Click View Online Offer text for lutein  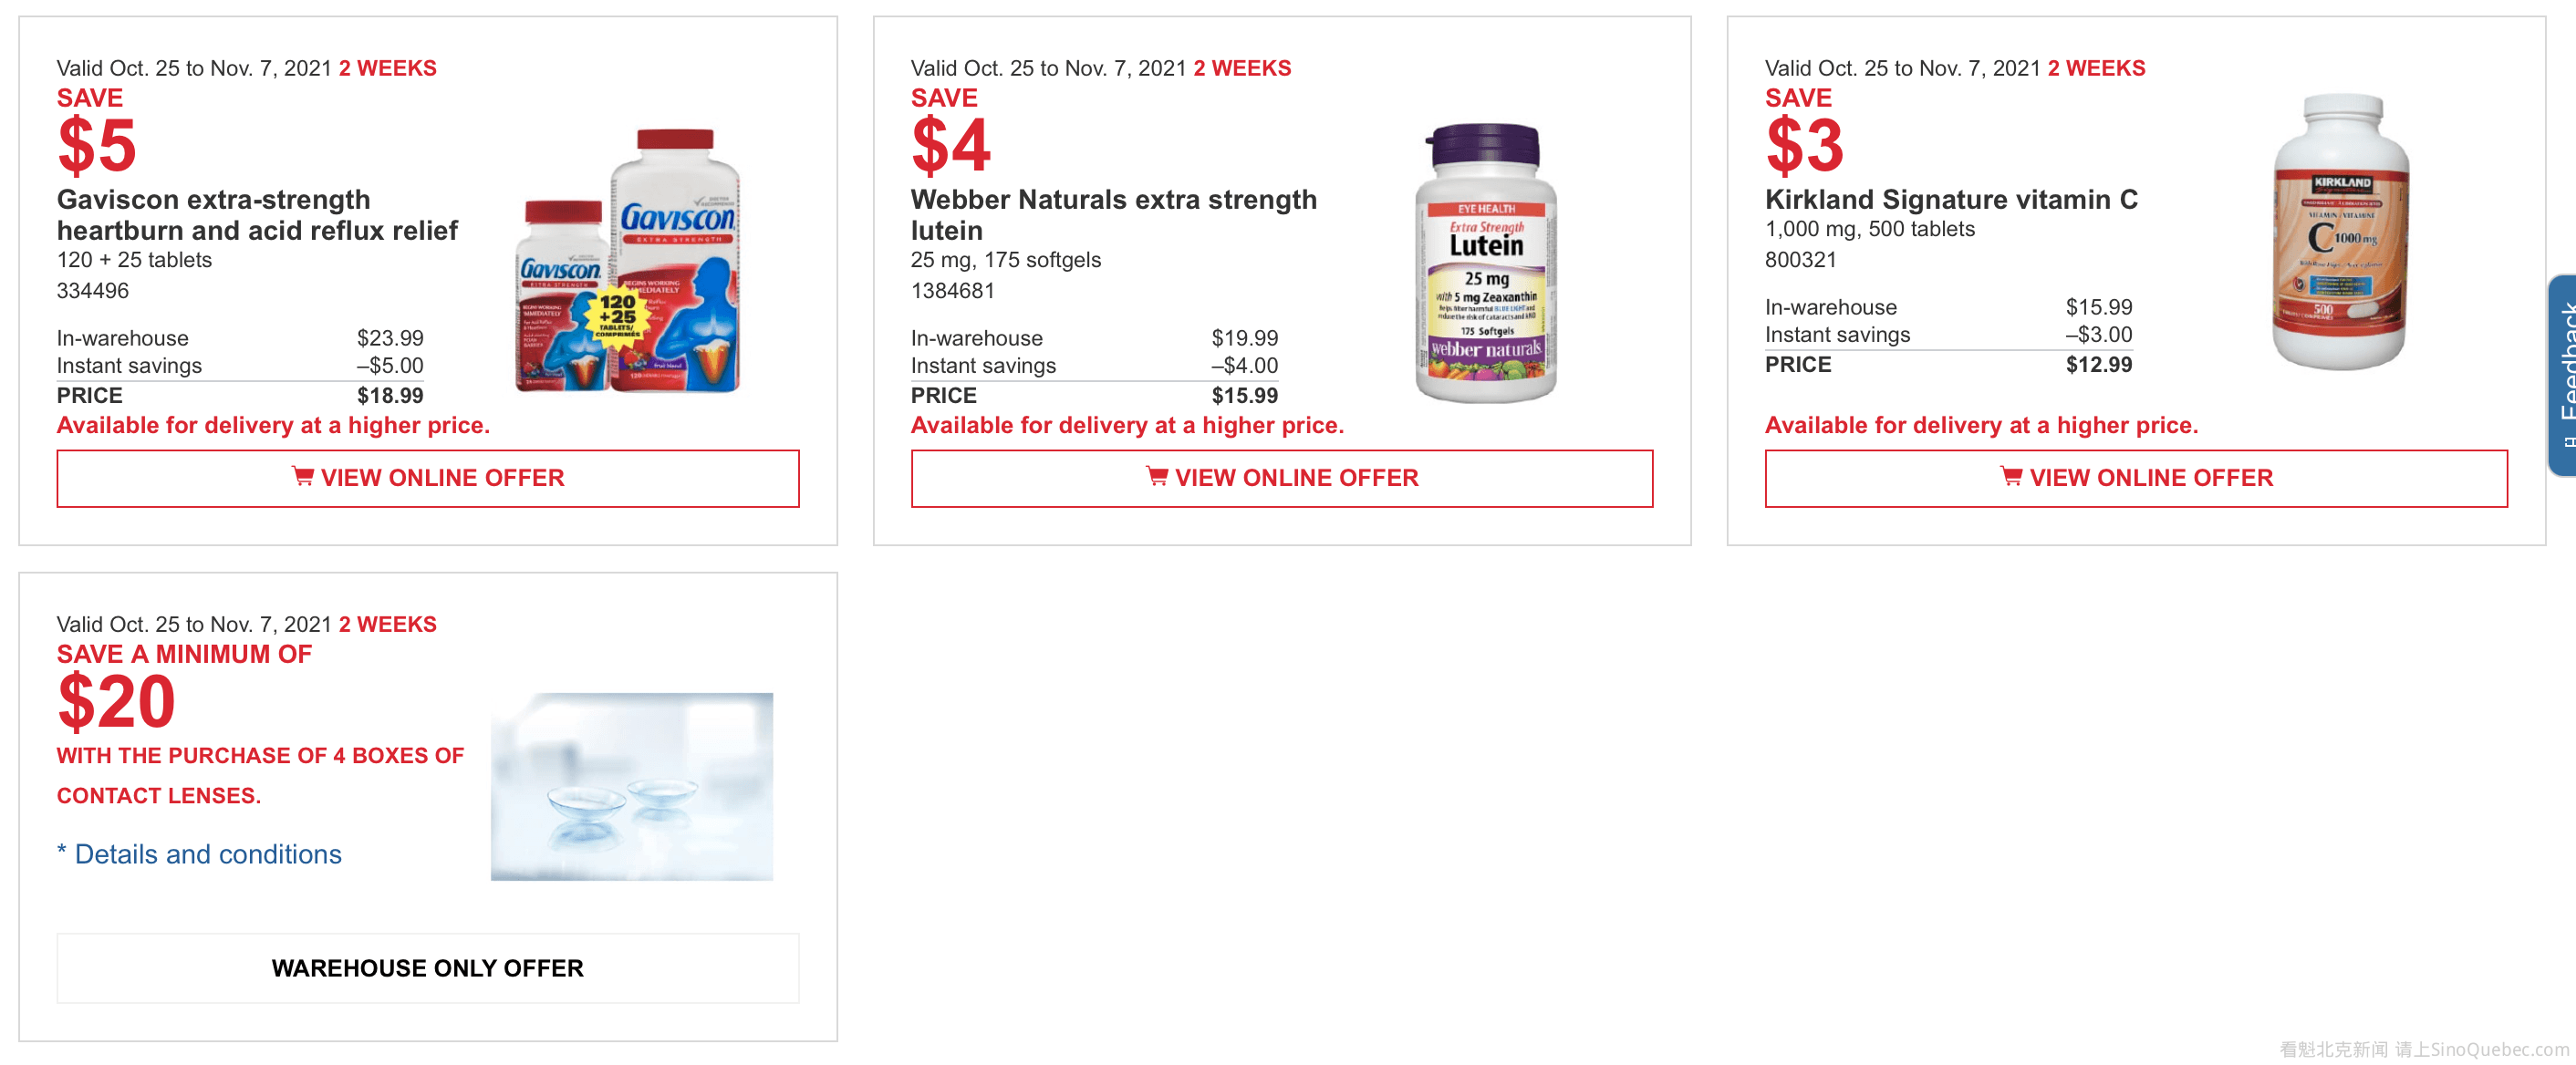pyautogui.click(x=1296, y=478)
